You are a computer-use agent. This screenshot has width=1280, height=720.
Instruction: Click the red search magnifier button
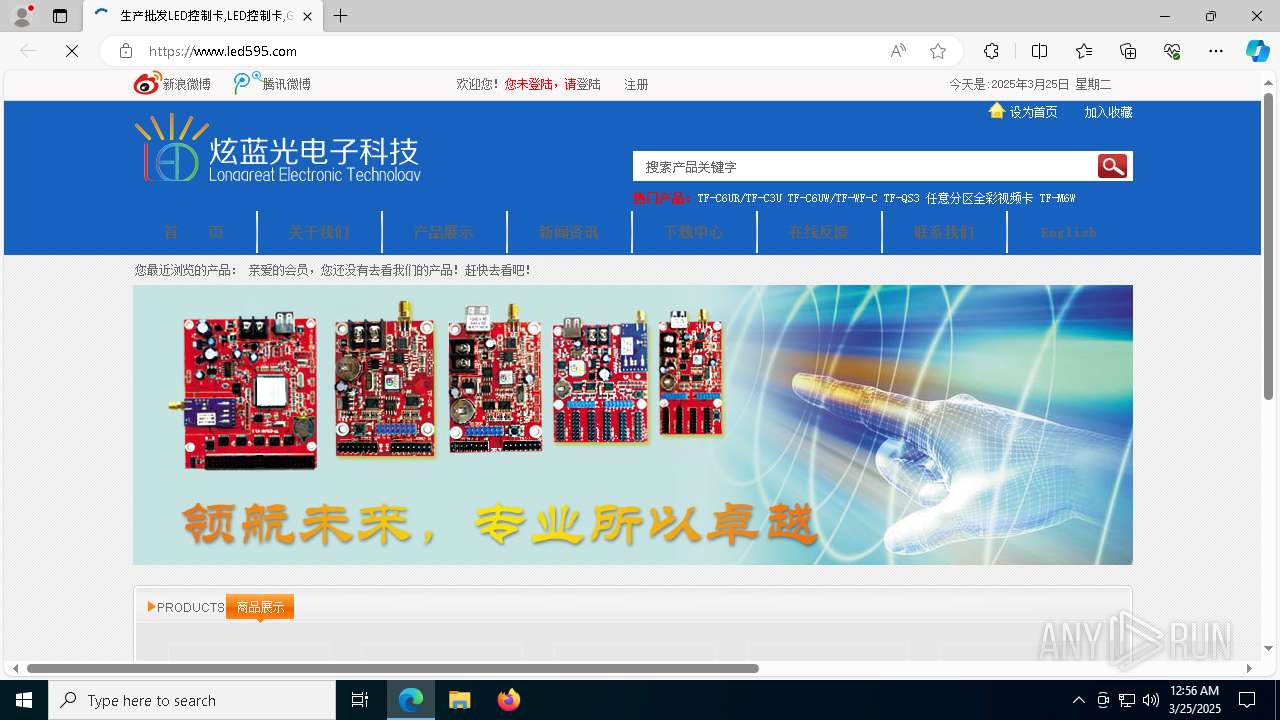[1112, 166]
